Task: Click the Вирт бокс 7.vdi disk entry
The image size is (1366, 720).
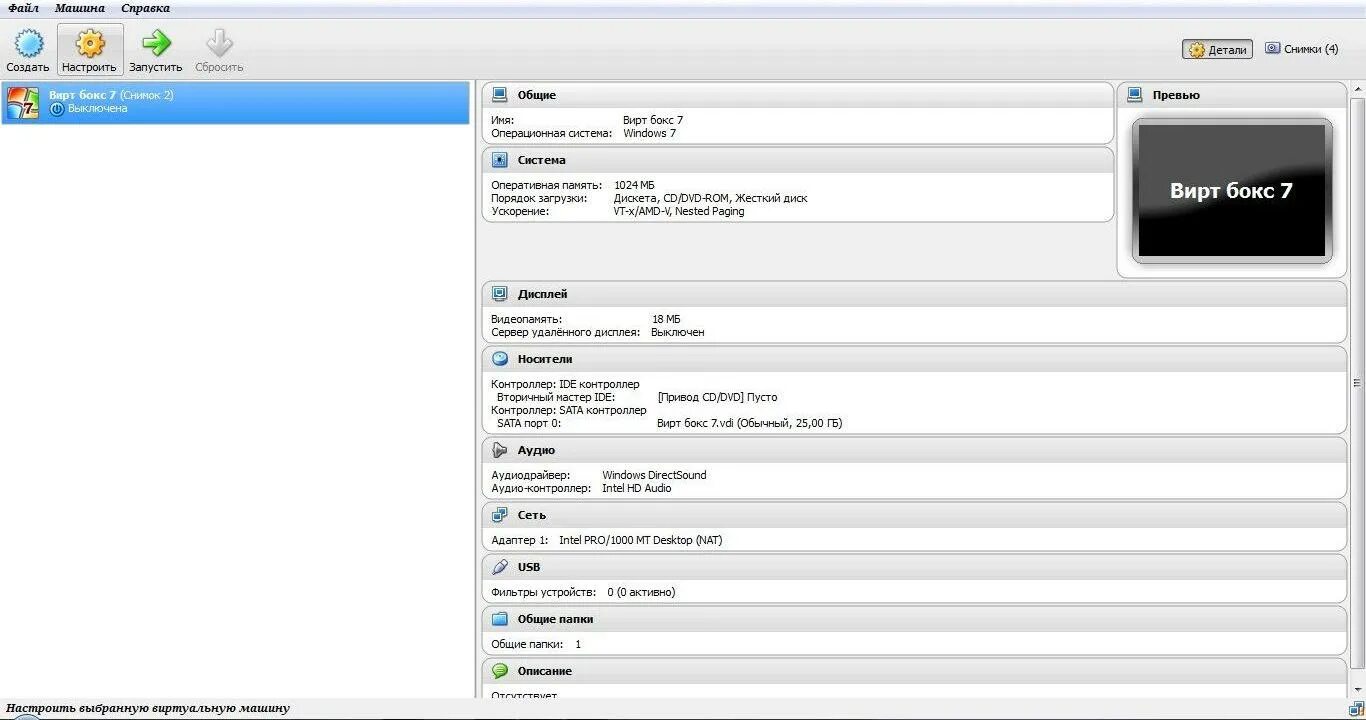Action: tap(750, 423)
